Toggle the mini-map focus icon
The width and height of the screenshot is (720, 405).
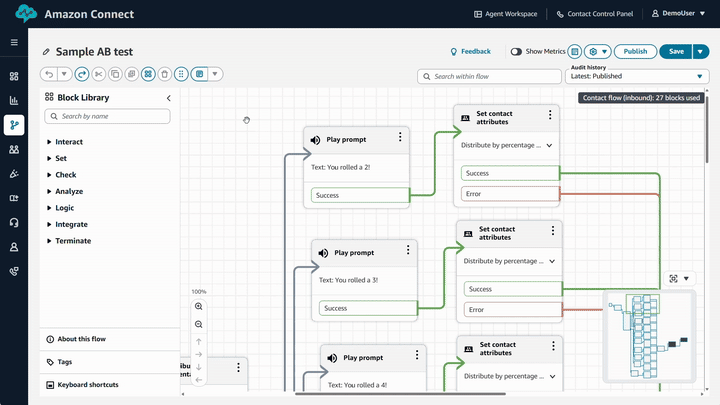pyautogui.click(x=673, y=279)
